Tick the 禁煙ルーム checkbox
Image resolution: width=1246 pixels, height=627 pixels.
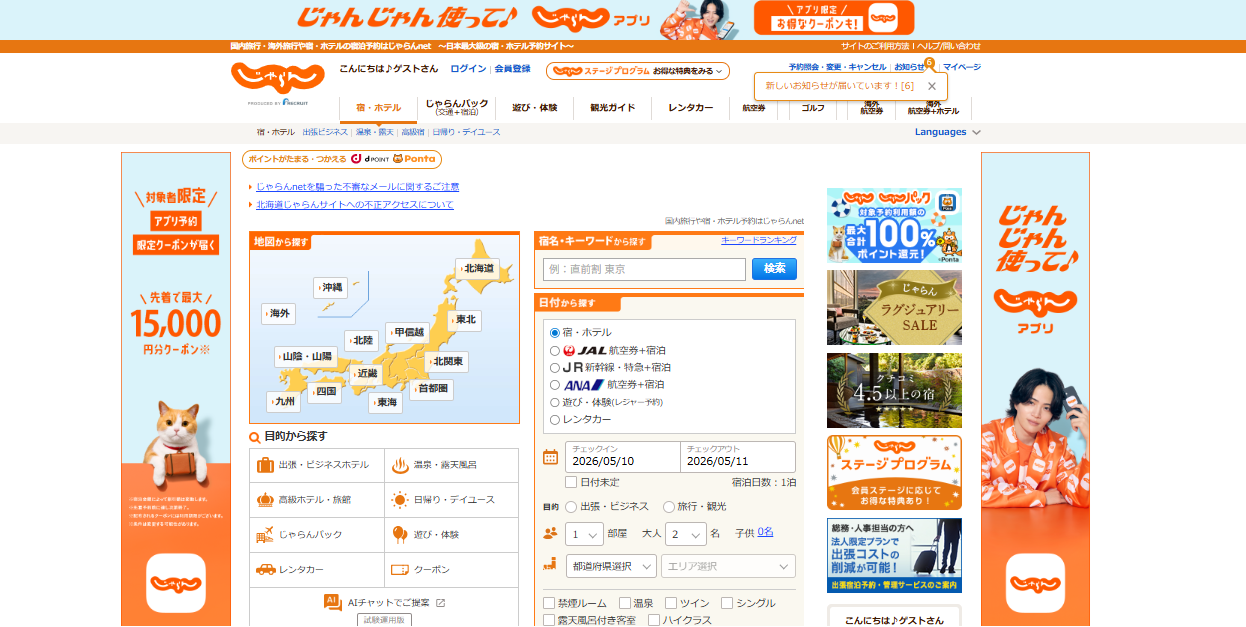[549, 603]
